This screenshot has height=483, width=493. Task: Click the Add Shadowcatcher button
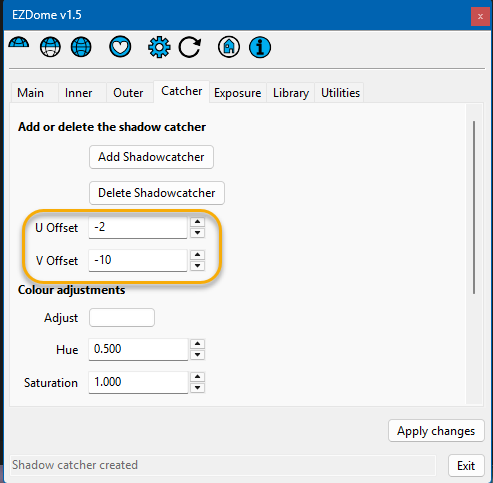click(x=151, y=157)
